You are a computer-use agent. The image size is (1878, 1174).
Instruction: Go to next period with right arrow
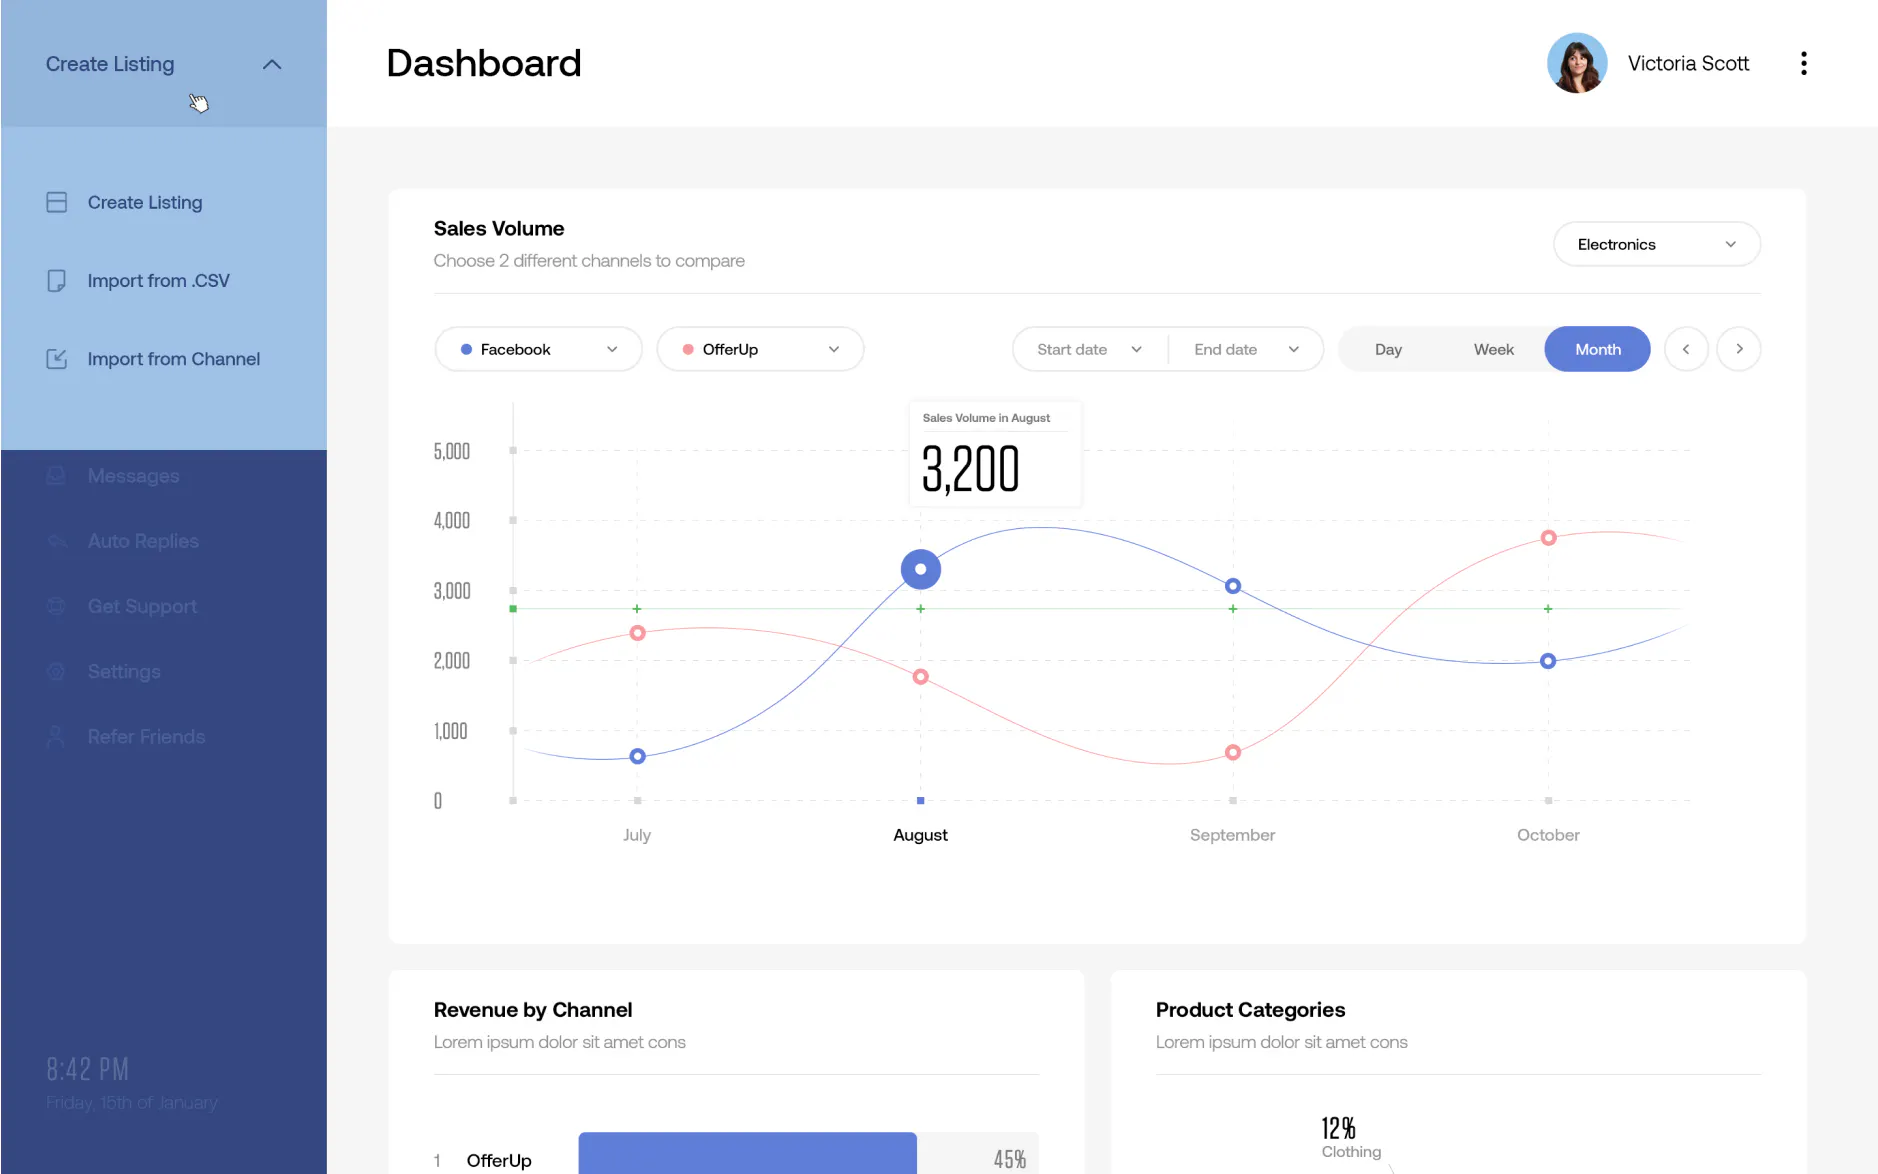point(1739,349)
